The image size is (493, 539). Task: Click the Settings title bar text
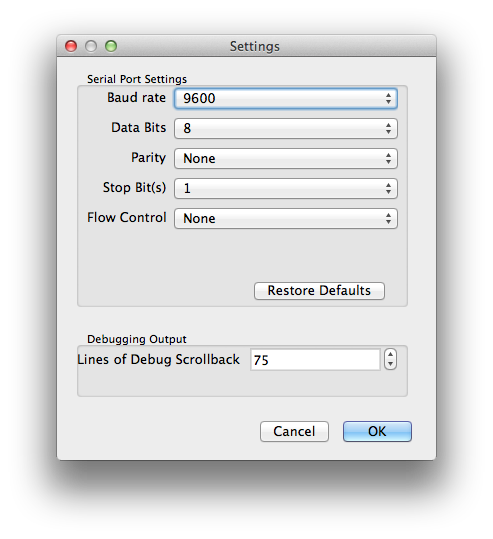(x=255, y=46)
